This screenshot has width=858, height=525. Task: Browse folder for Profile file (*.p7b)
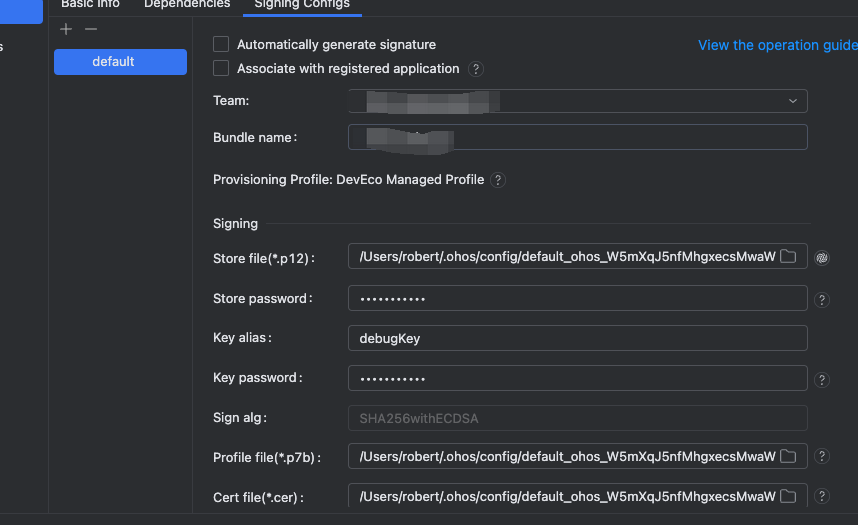pos(788,456)
